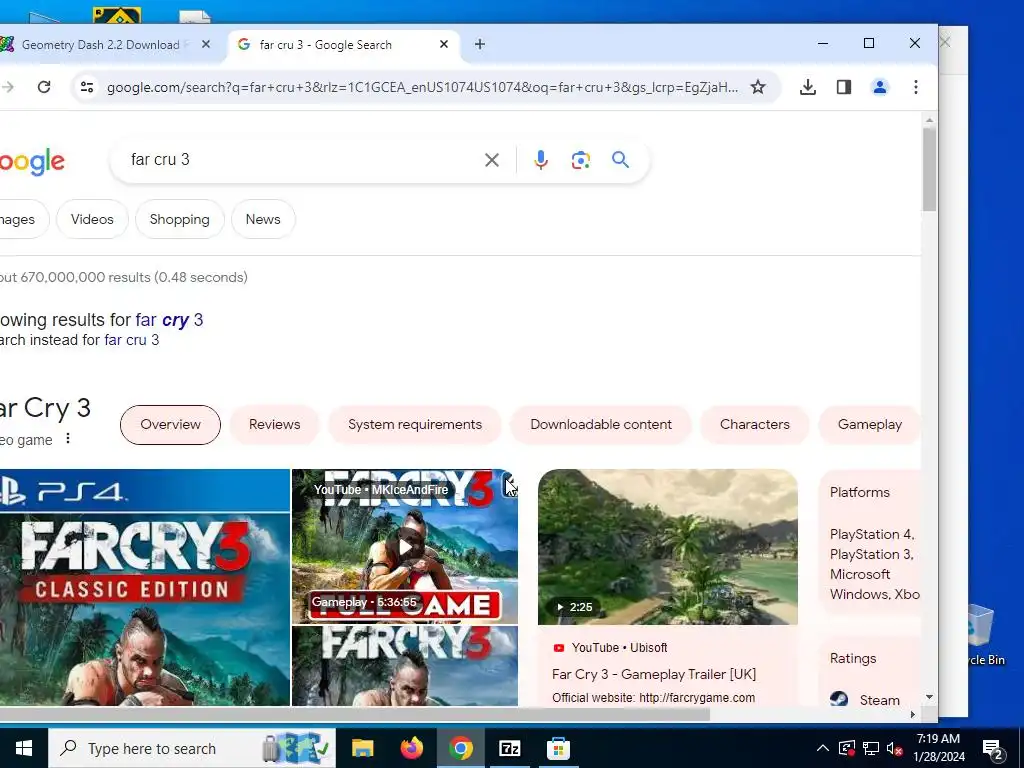Click into the Google search field
Image resolution: width=1024 pixels, height=768 pixels.
pos(300,160)
